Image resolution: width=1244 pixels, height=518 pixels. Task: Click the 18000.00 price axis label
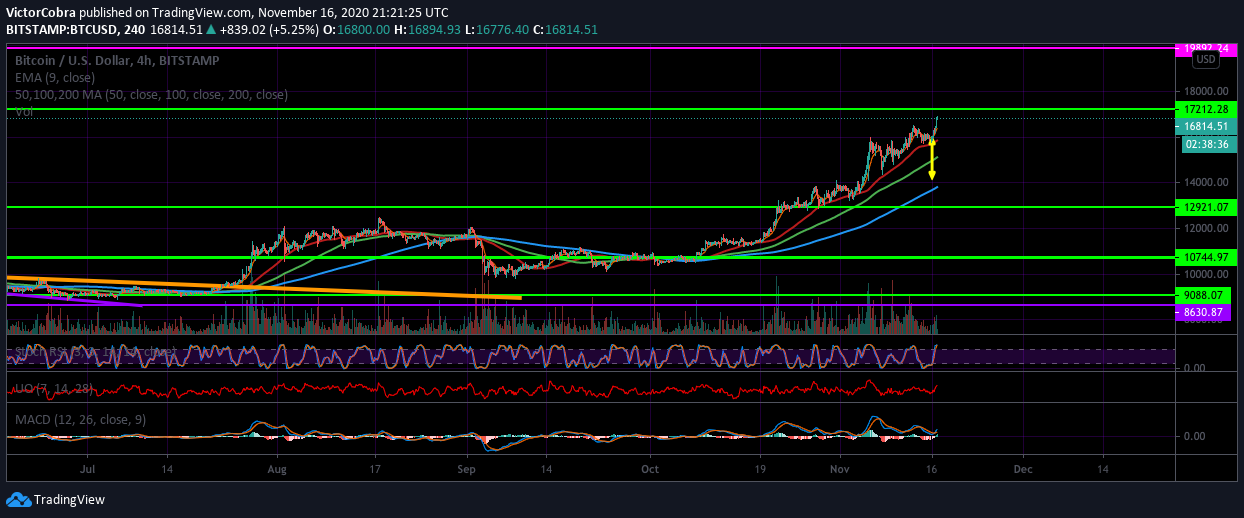1204,90
